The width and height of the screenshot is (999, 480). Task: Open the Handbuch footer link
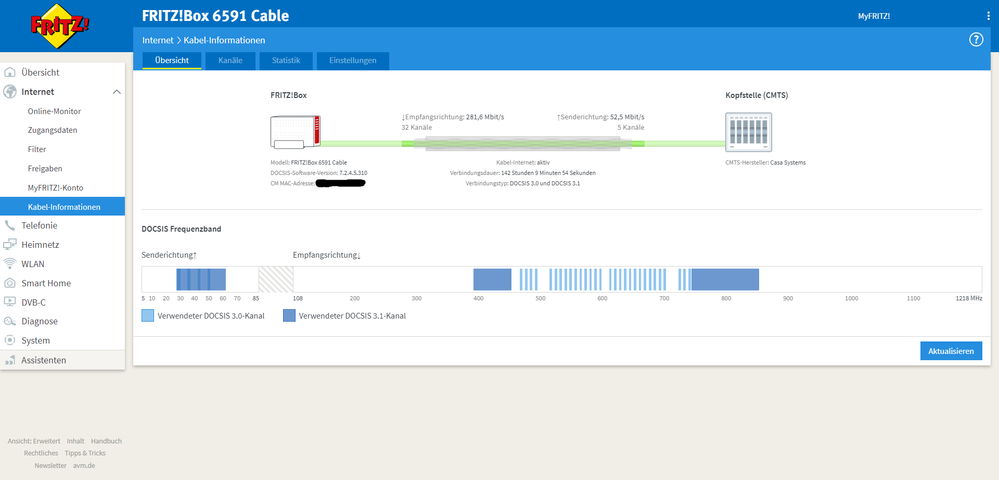click(106, 441)
